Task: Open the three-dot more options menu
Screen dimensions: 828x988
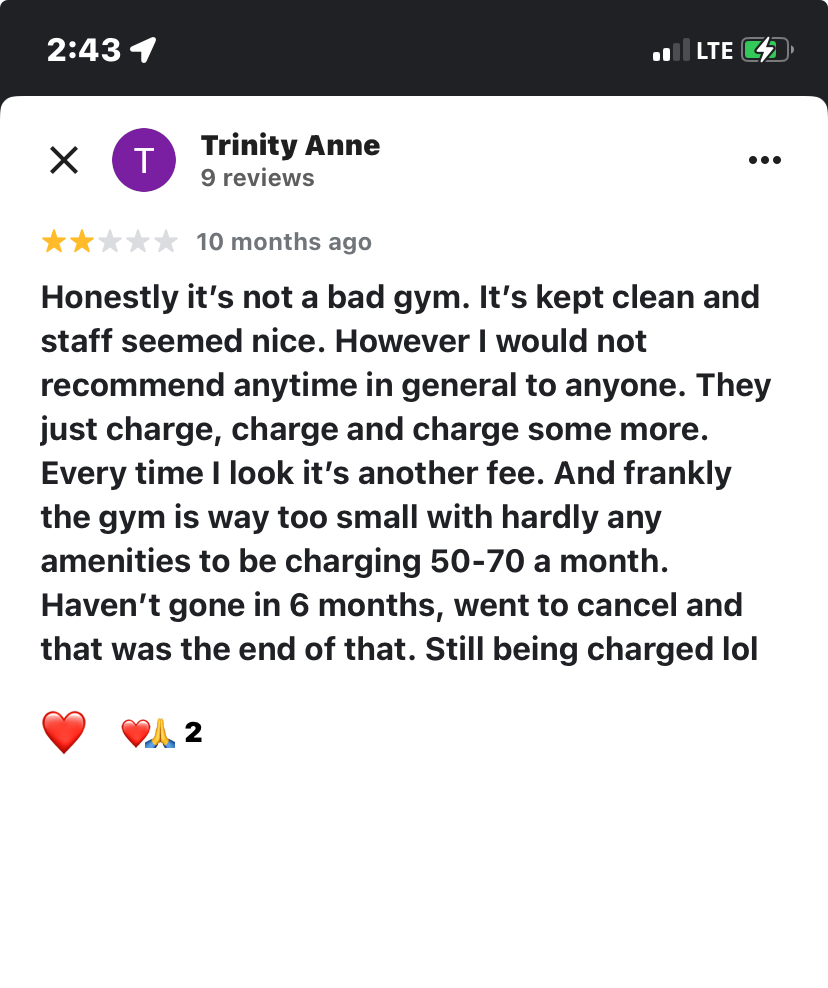Action: (x=765, y=160)
